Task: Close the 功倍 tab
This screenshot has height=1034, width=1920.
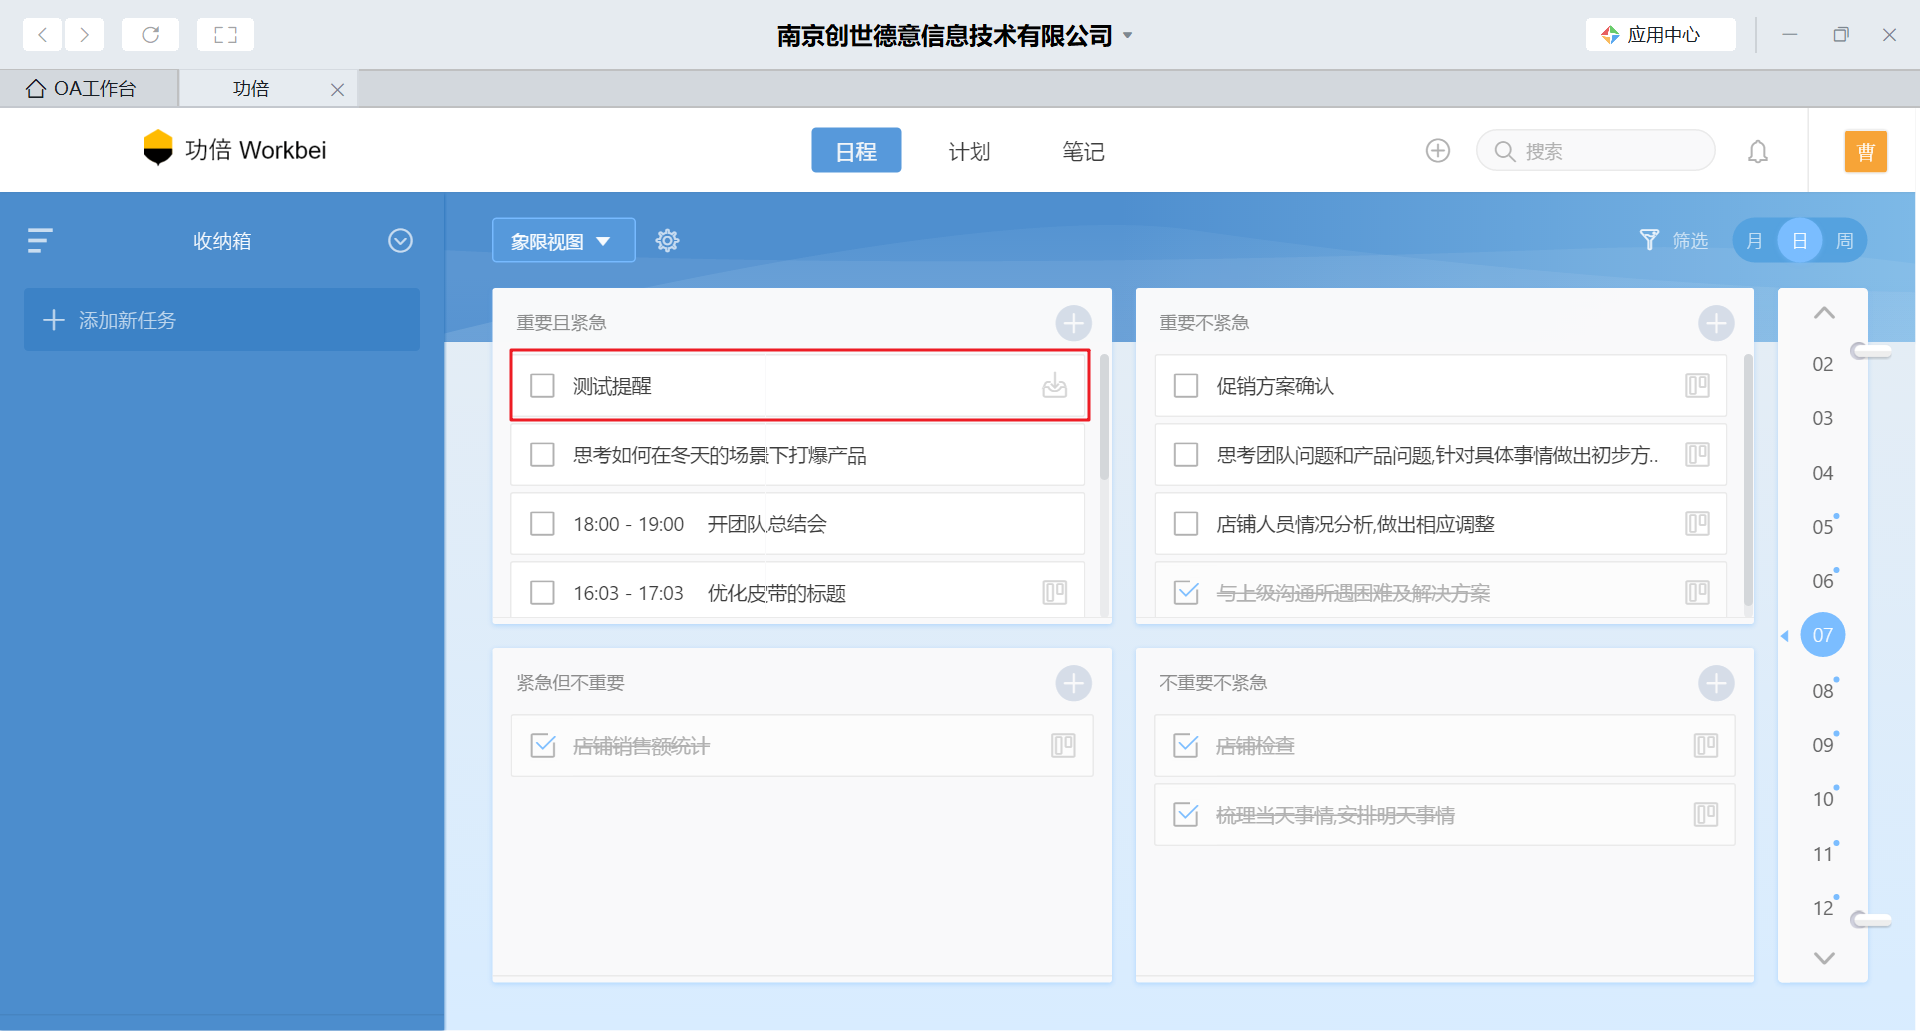Action: pos(337,90)
